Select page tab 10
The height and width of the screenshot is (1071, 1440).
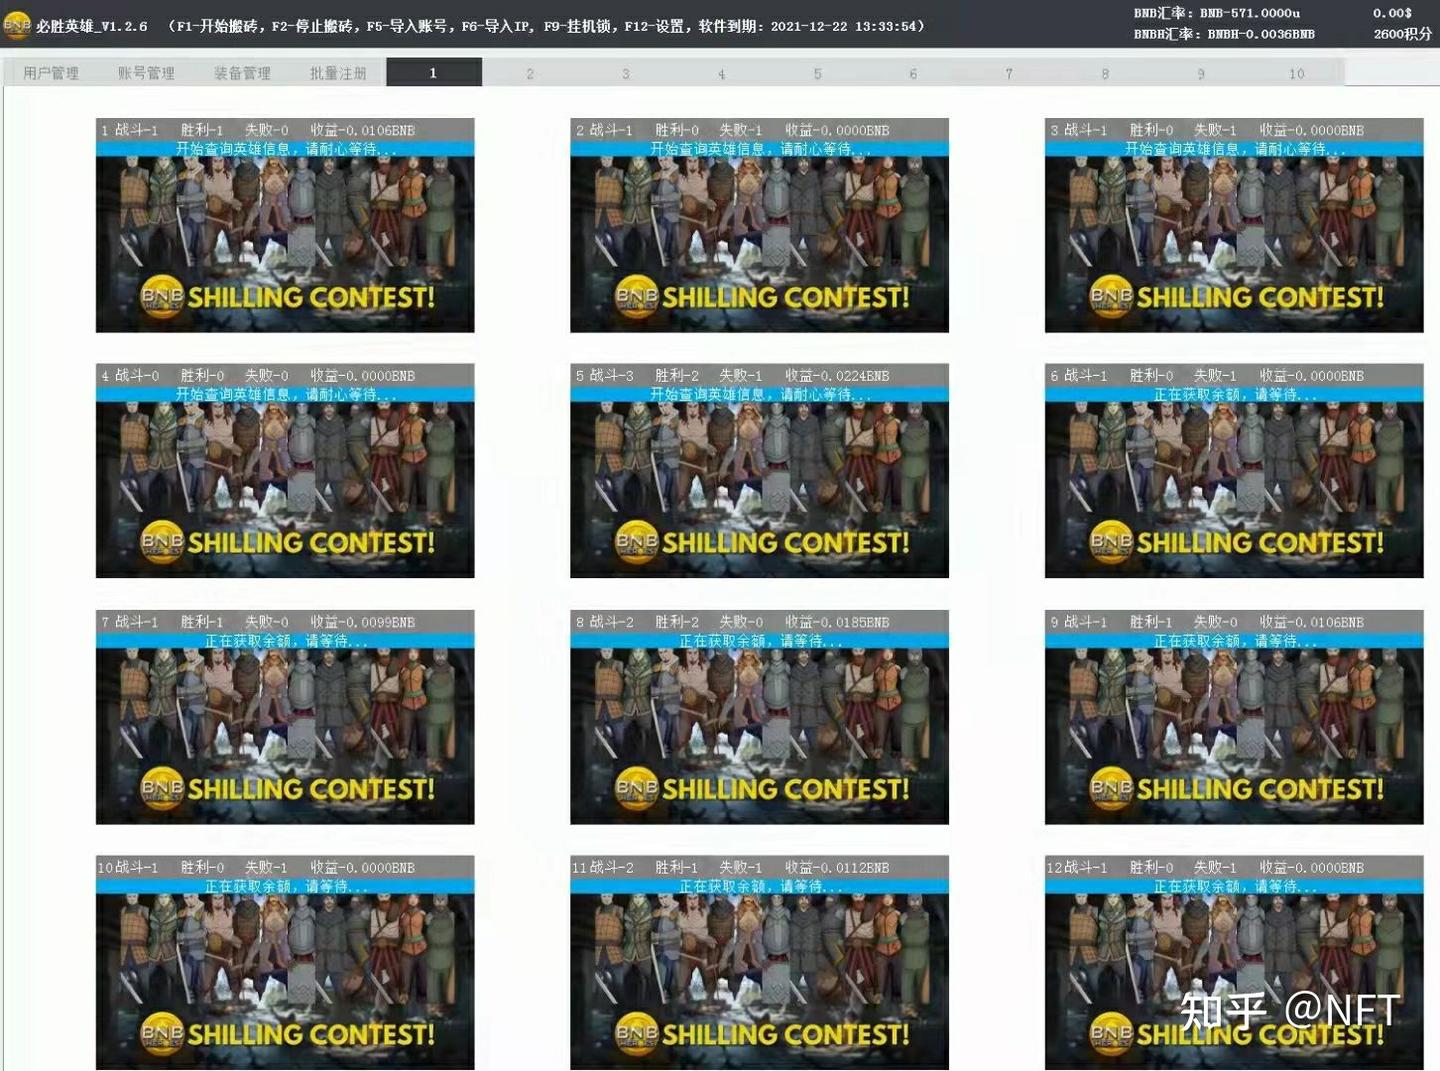click(1296, 73)
